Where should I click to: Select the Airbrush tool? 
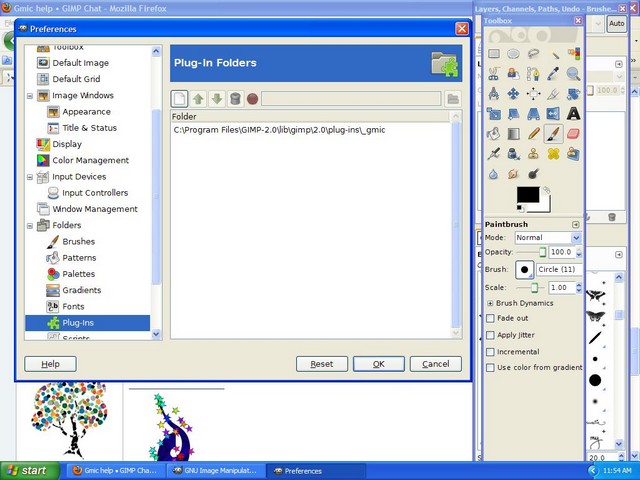[x=494, y=154]
